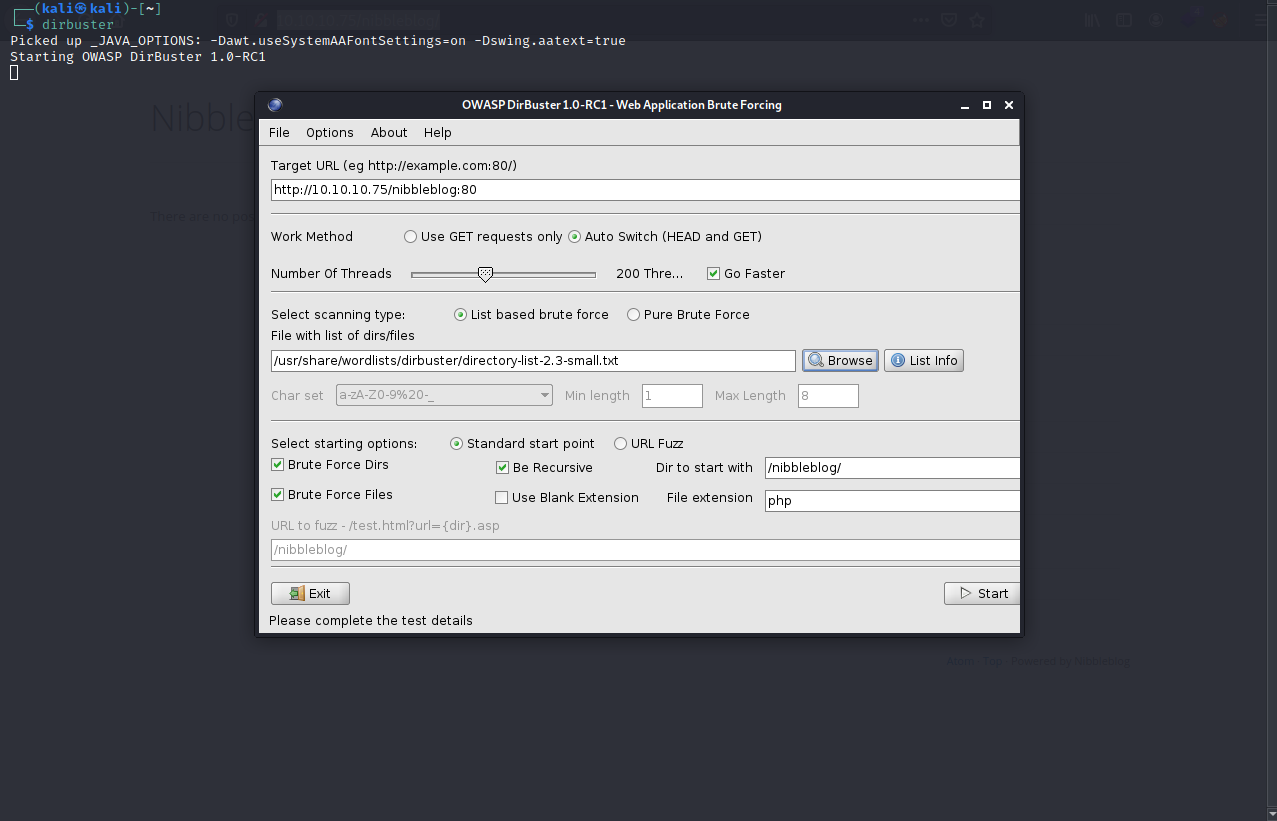Click the '200 Thre...' thread count label
The image size is (1277, 821).
coord(650,274)
